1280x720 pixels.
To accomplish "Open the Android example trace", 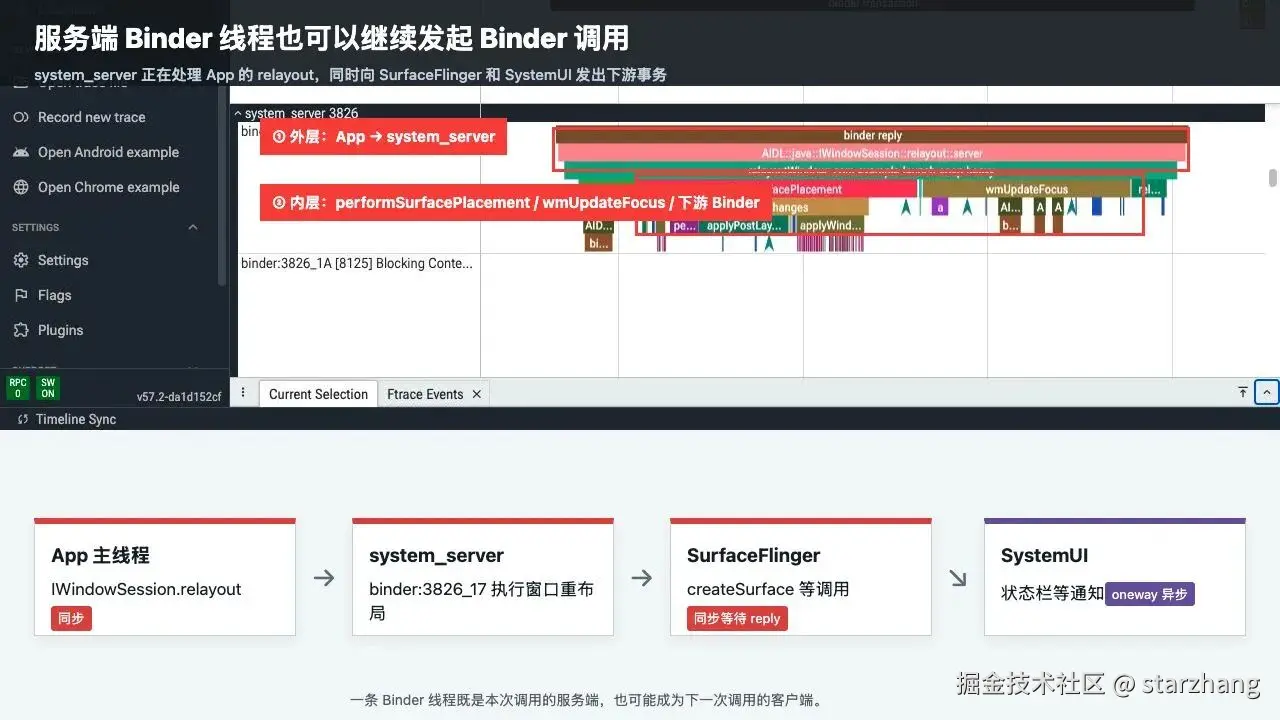I will [108, 152].
